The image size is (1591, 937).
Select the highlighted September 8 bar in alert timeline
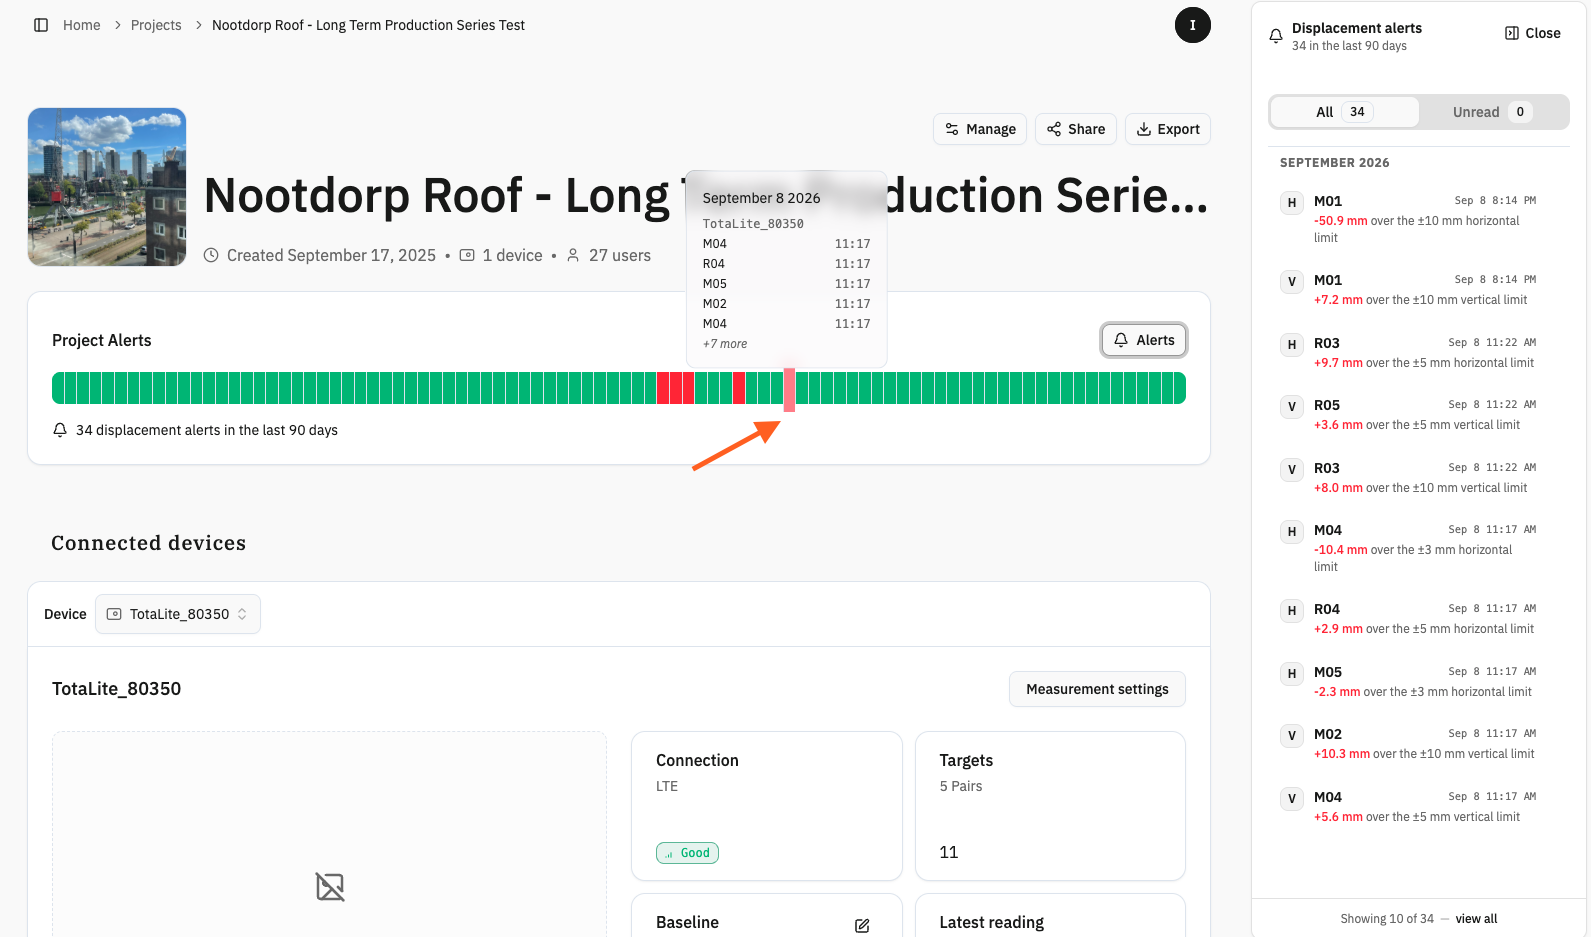(x=789, y=389)
